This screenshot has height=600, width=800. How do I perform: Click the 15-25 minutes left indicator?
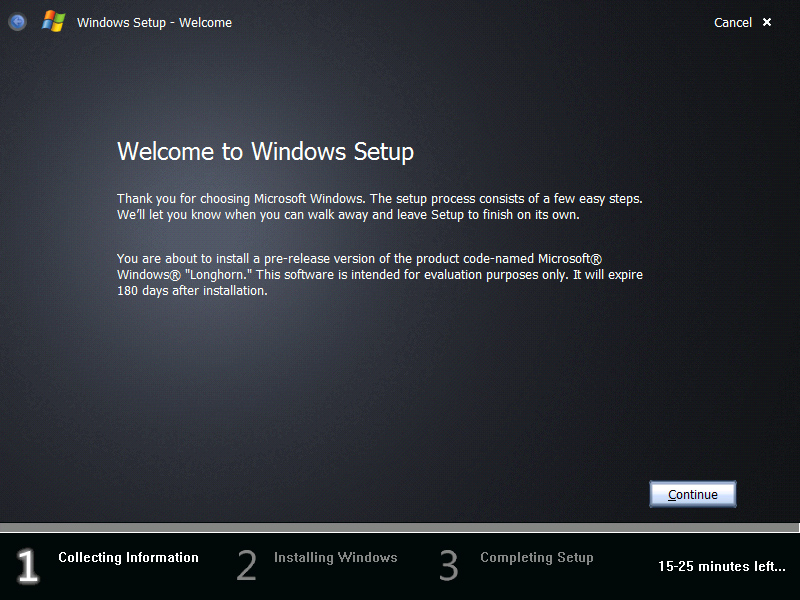click(x=721, y=566)
